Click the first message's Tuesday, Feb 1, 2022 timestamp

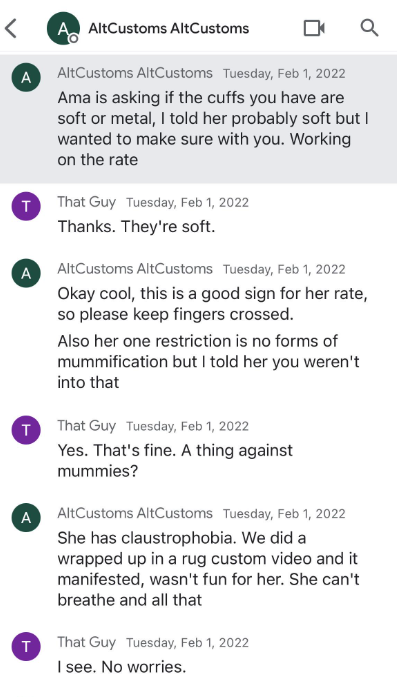point(284,73)
